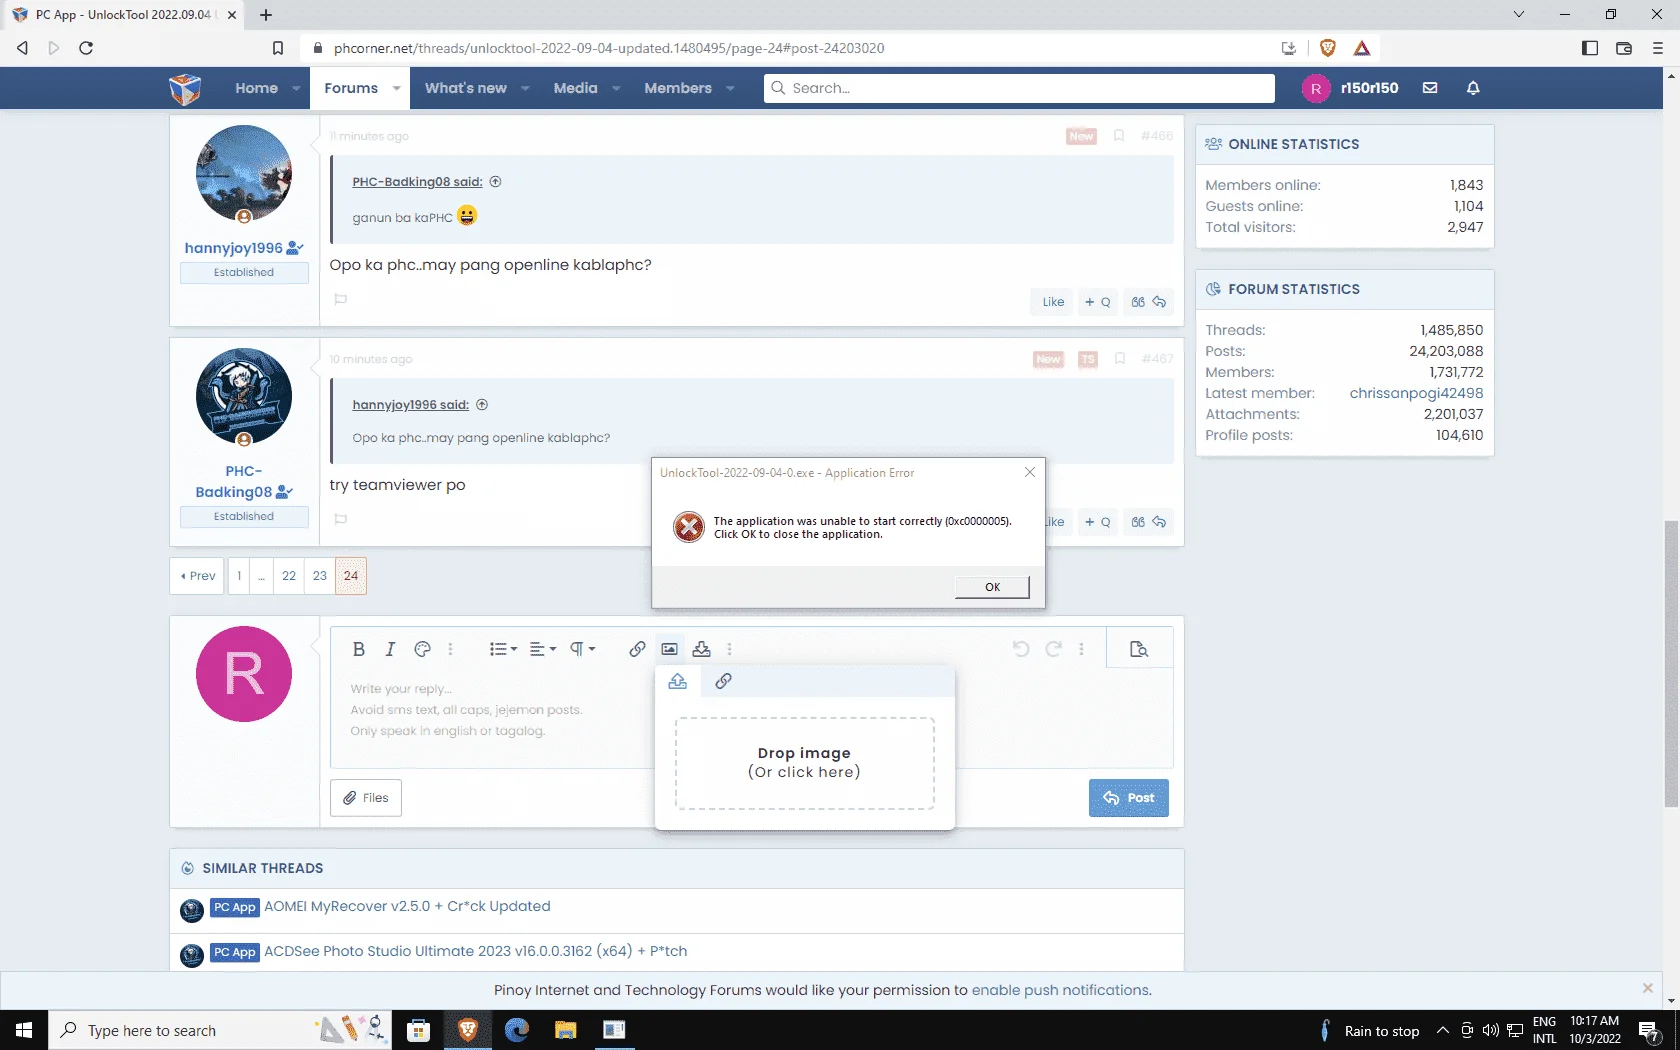Go to page 23 of thread

(x=320, y=576)
